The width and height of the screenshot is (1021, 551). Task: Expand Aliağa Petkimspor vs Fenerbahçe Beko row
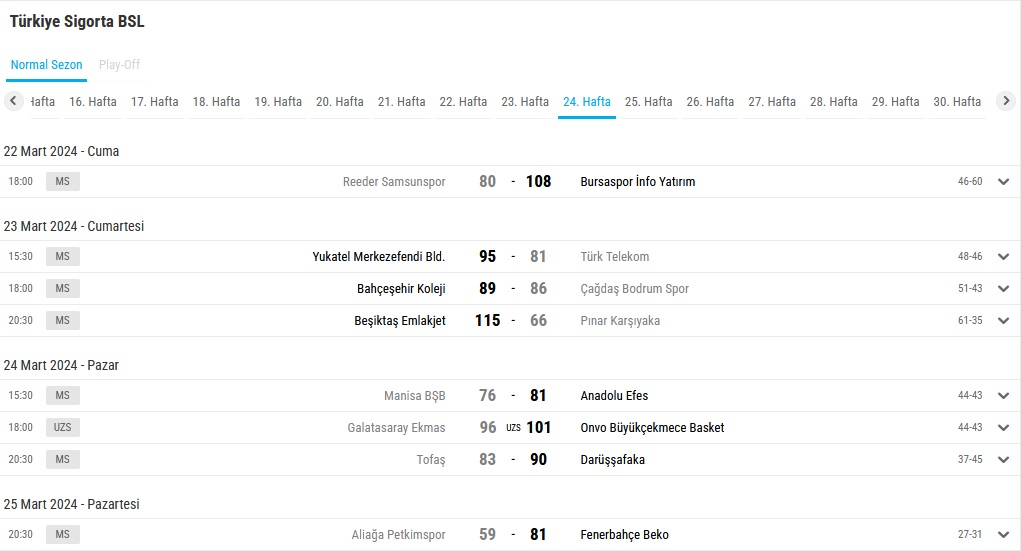point(1003,535)
